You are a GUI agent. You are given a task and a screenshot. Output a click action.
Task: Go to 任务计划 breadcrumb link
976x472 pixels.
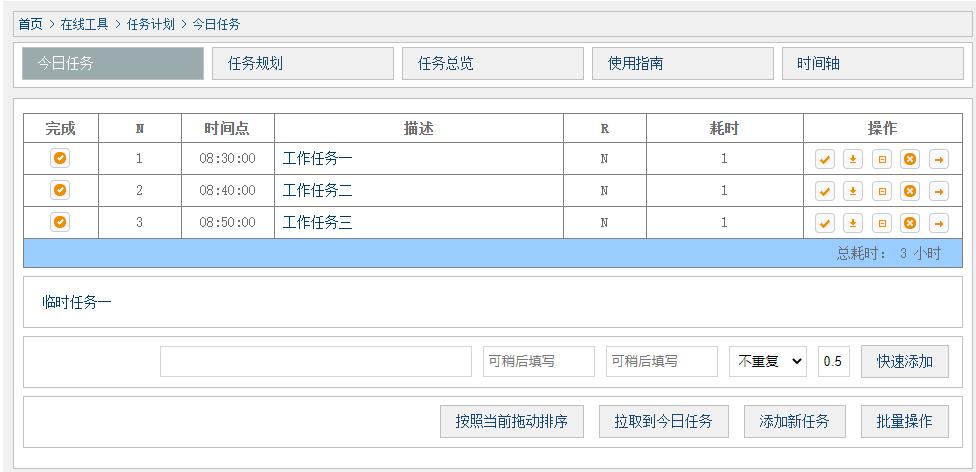coord(151,24)
